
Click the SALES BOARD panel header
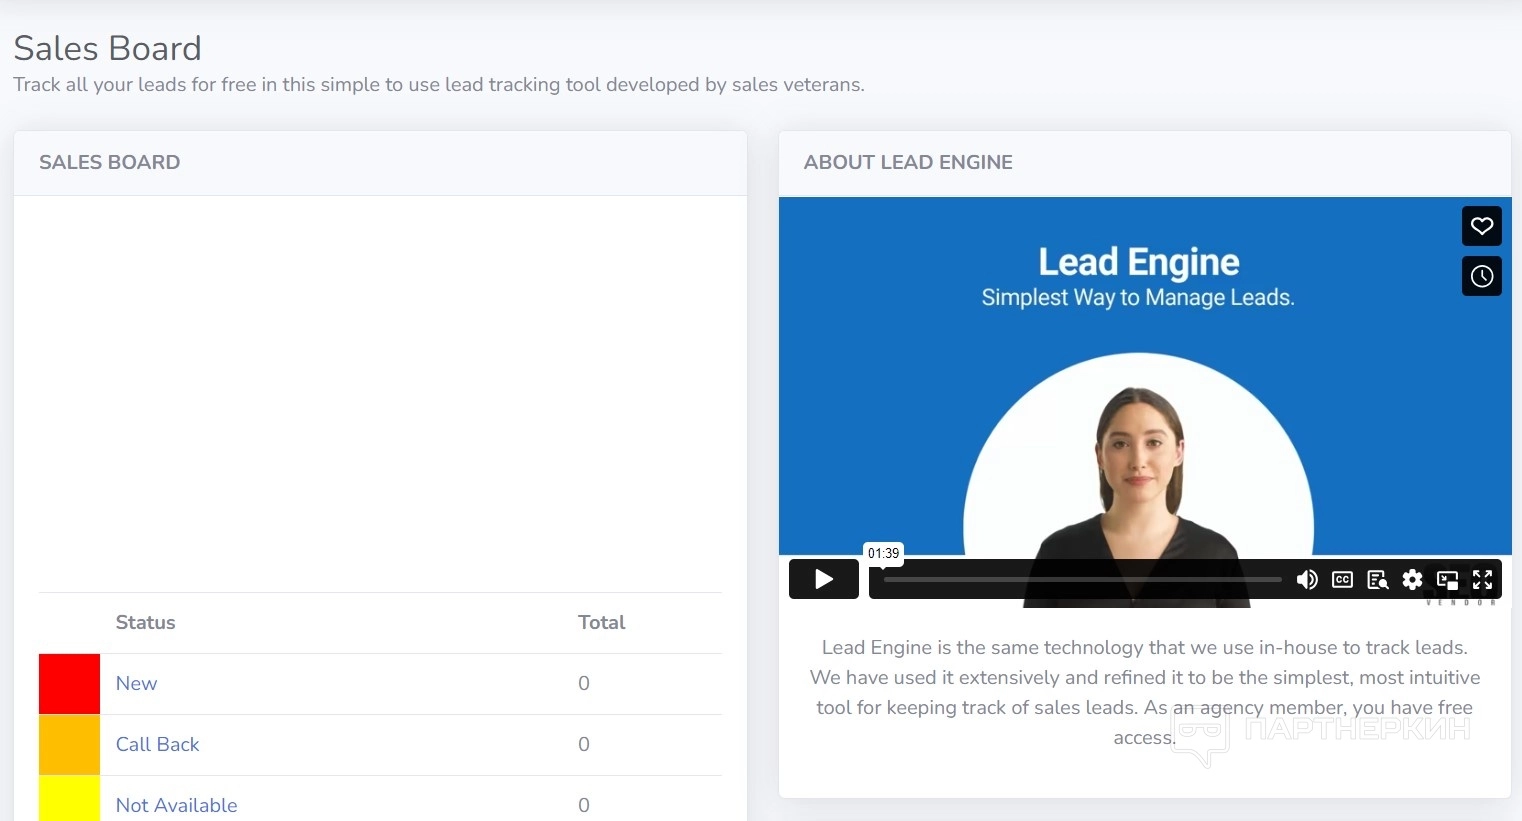point(380,163)
